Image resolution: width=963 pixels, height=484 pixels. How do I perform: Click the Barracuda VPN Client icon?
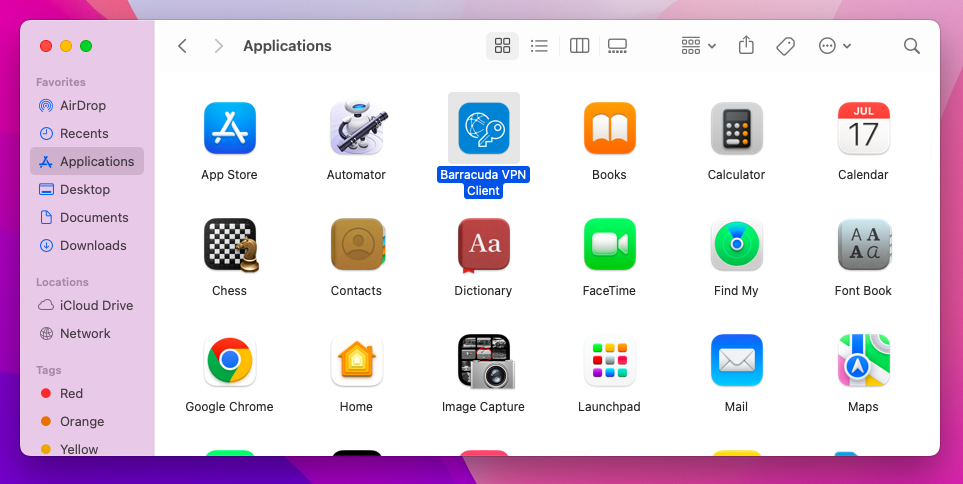pyautogui.click(x=484, y=128)
